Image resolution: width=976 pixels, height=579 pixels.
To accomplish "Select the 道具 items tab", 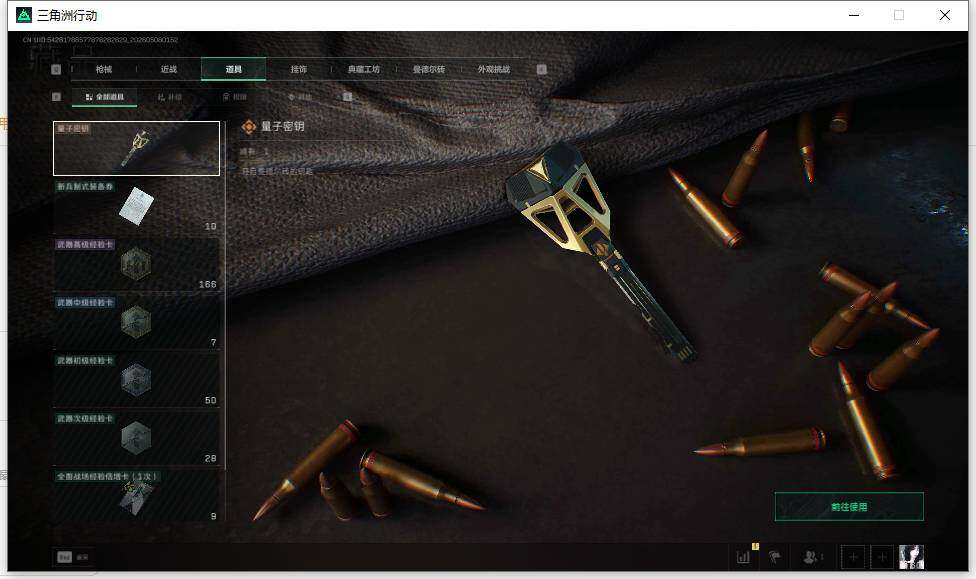I will 233,69.
